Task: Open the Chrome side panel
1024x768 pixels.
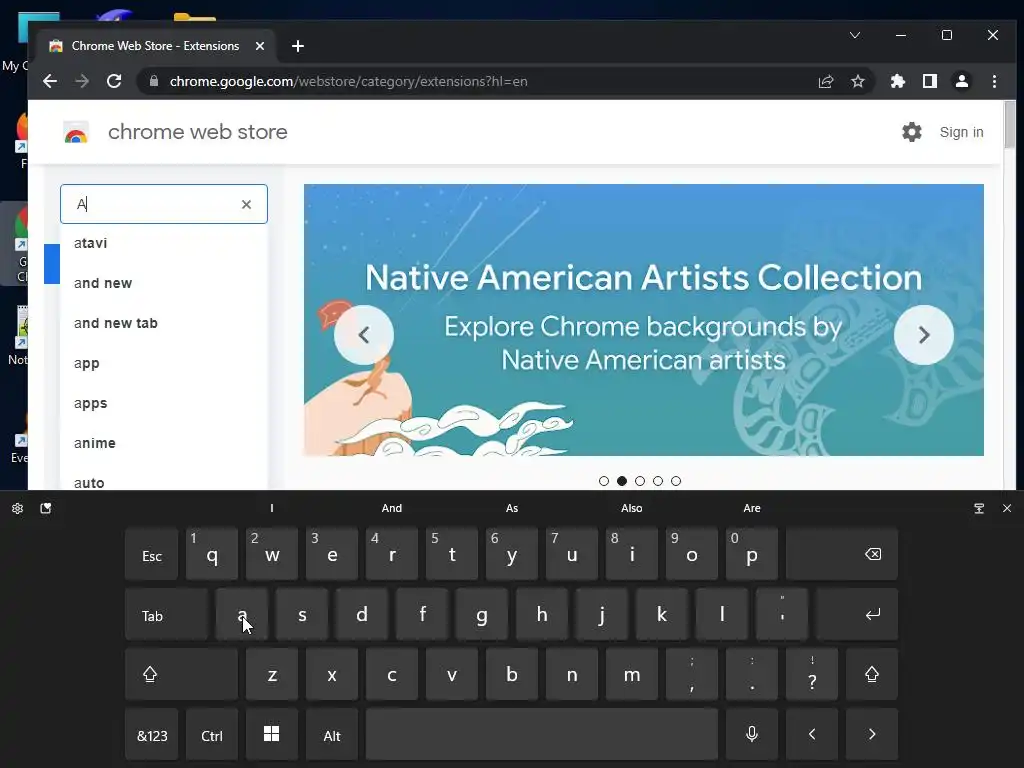Action: pos(930,81)
